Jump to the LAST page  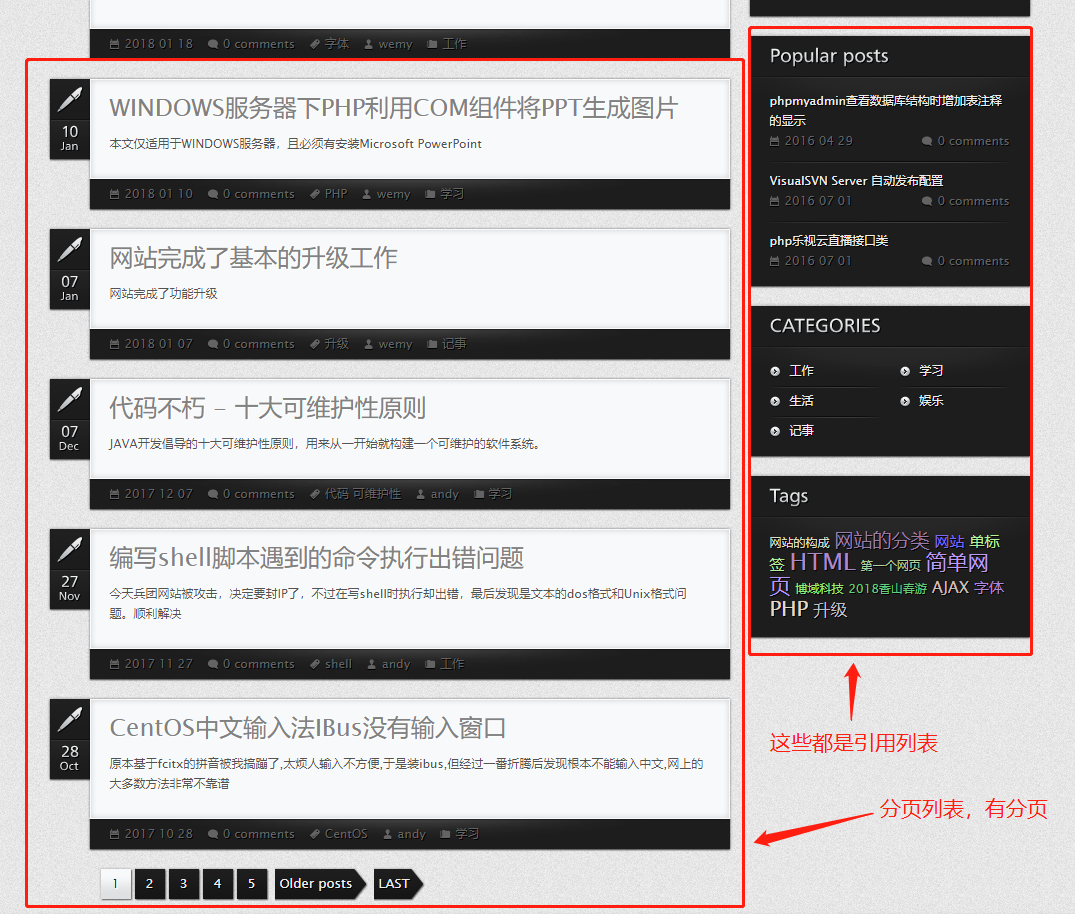pos(394,884)
